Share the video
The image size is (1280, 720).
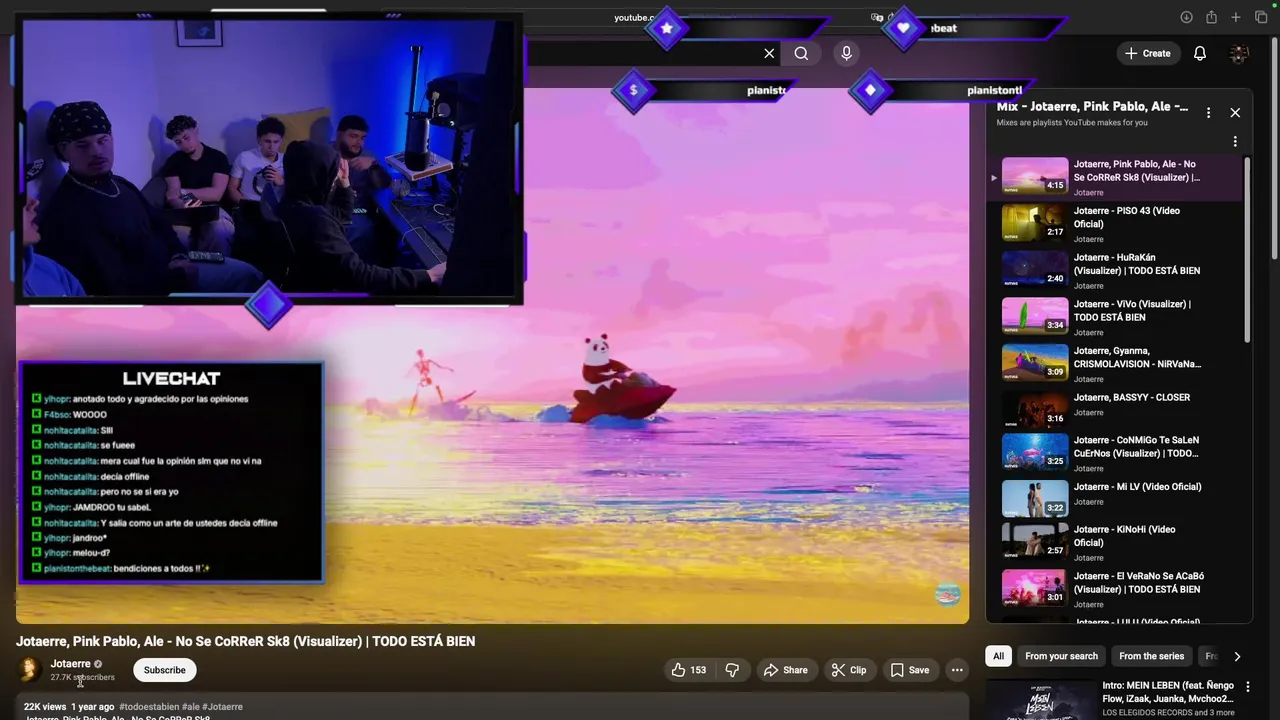pyautogui.click(x=785, y=670)
